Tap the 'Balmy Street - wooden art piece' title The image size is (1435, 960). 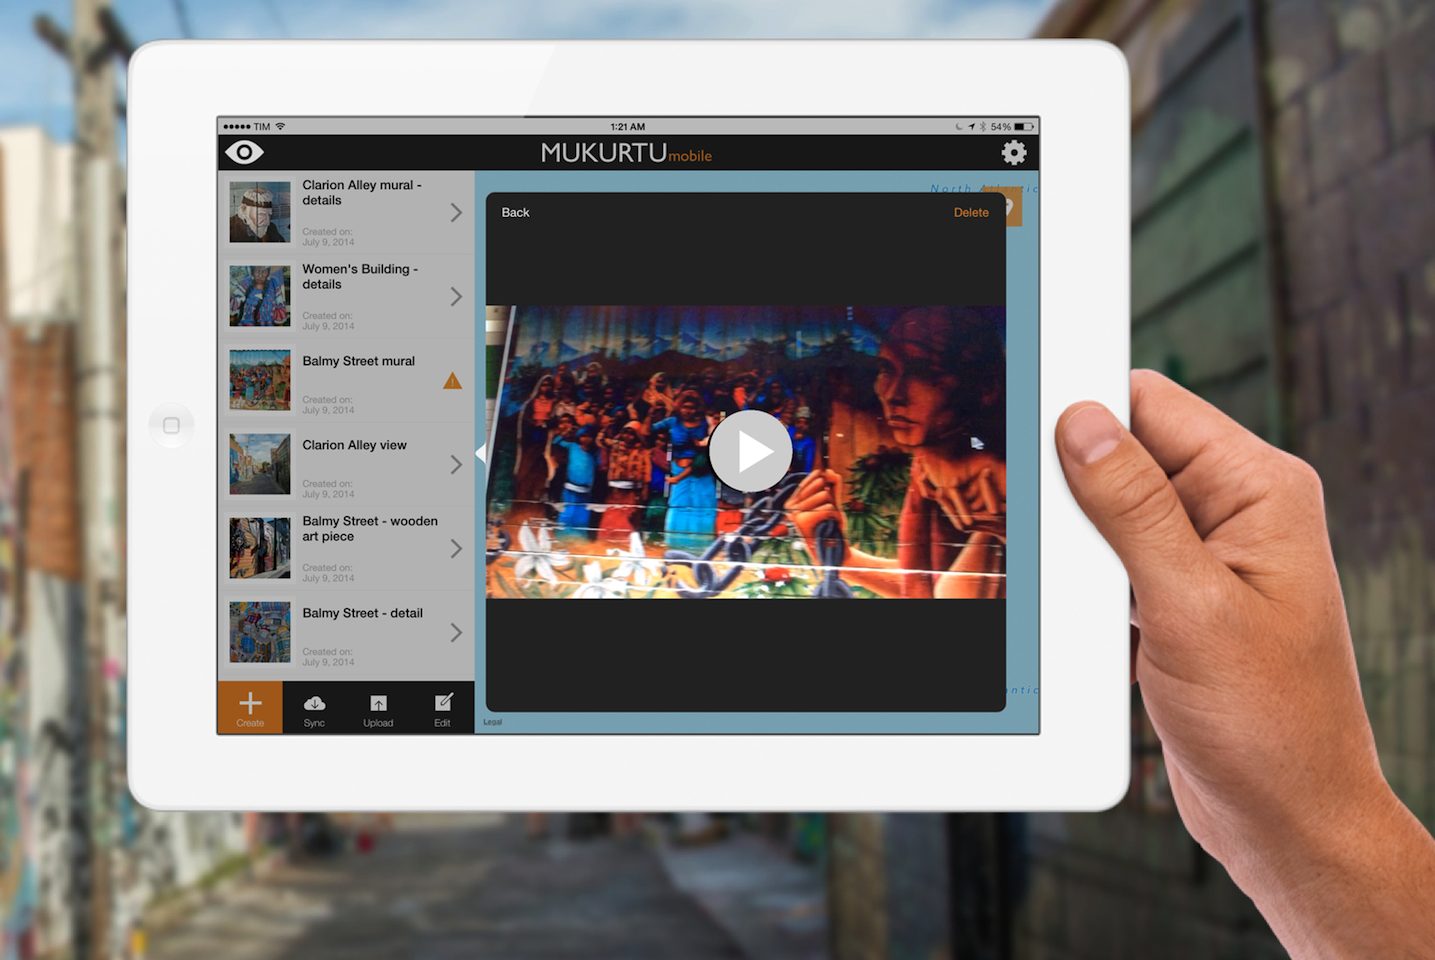pyautogui.click(x=370, y=529)
